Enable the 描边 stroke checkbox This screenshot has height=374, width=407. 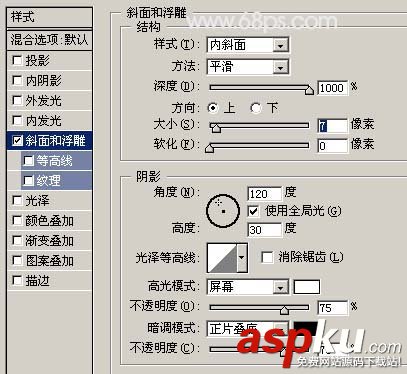tap(17, 280)
